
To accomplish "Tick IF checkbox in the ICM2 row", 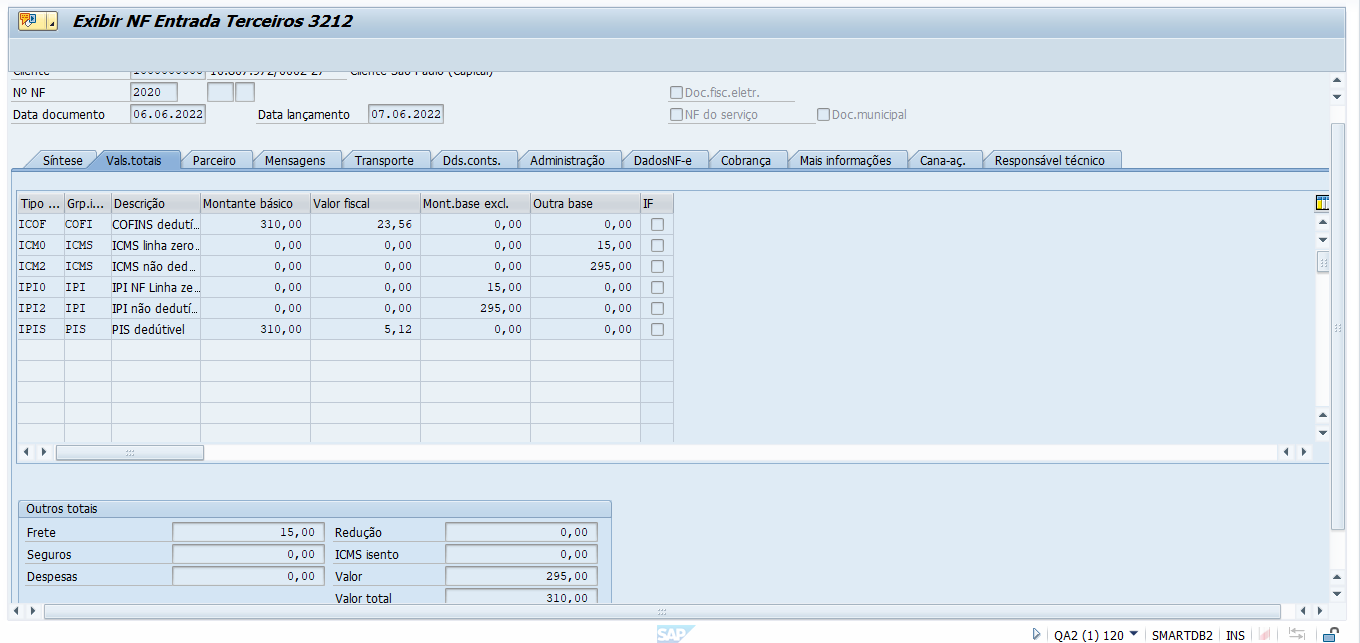I will coord(657,267).
